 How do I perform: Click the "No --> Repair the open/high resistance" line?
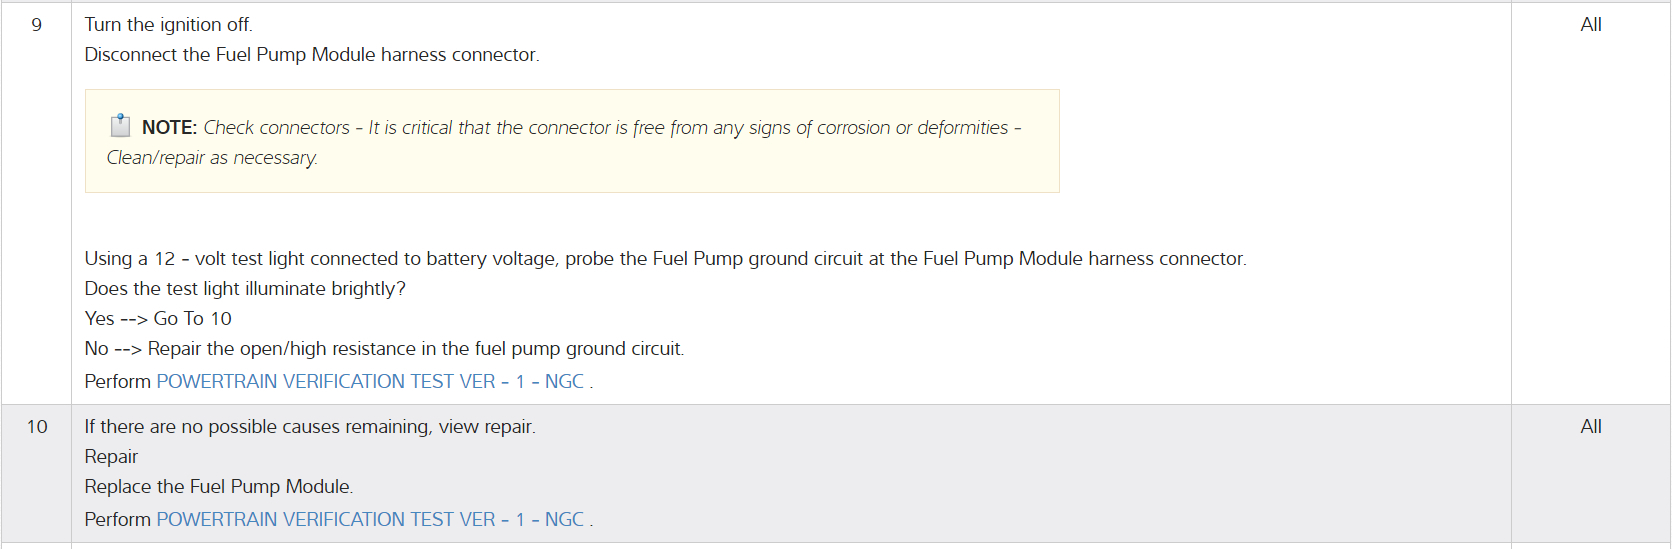pos(384,349)
